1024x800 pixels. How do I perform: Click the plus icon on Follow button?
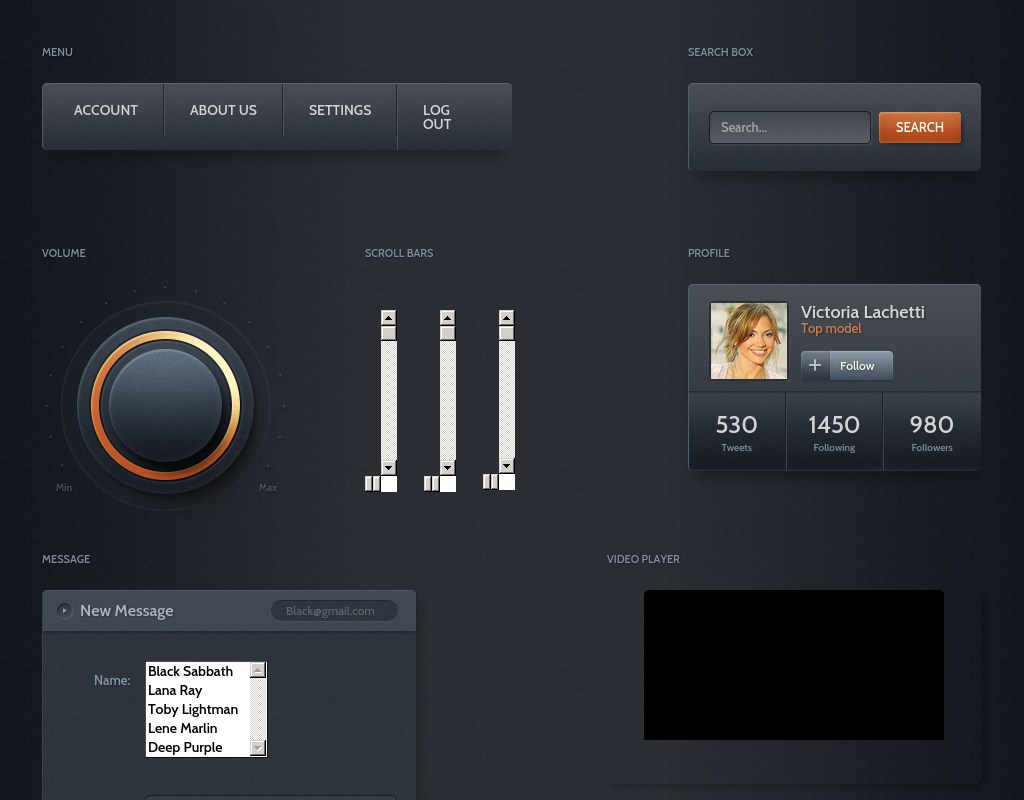pos(815,366)
